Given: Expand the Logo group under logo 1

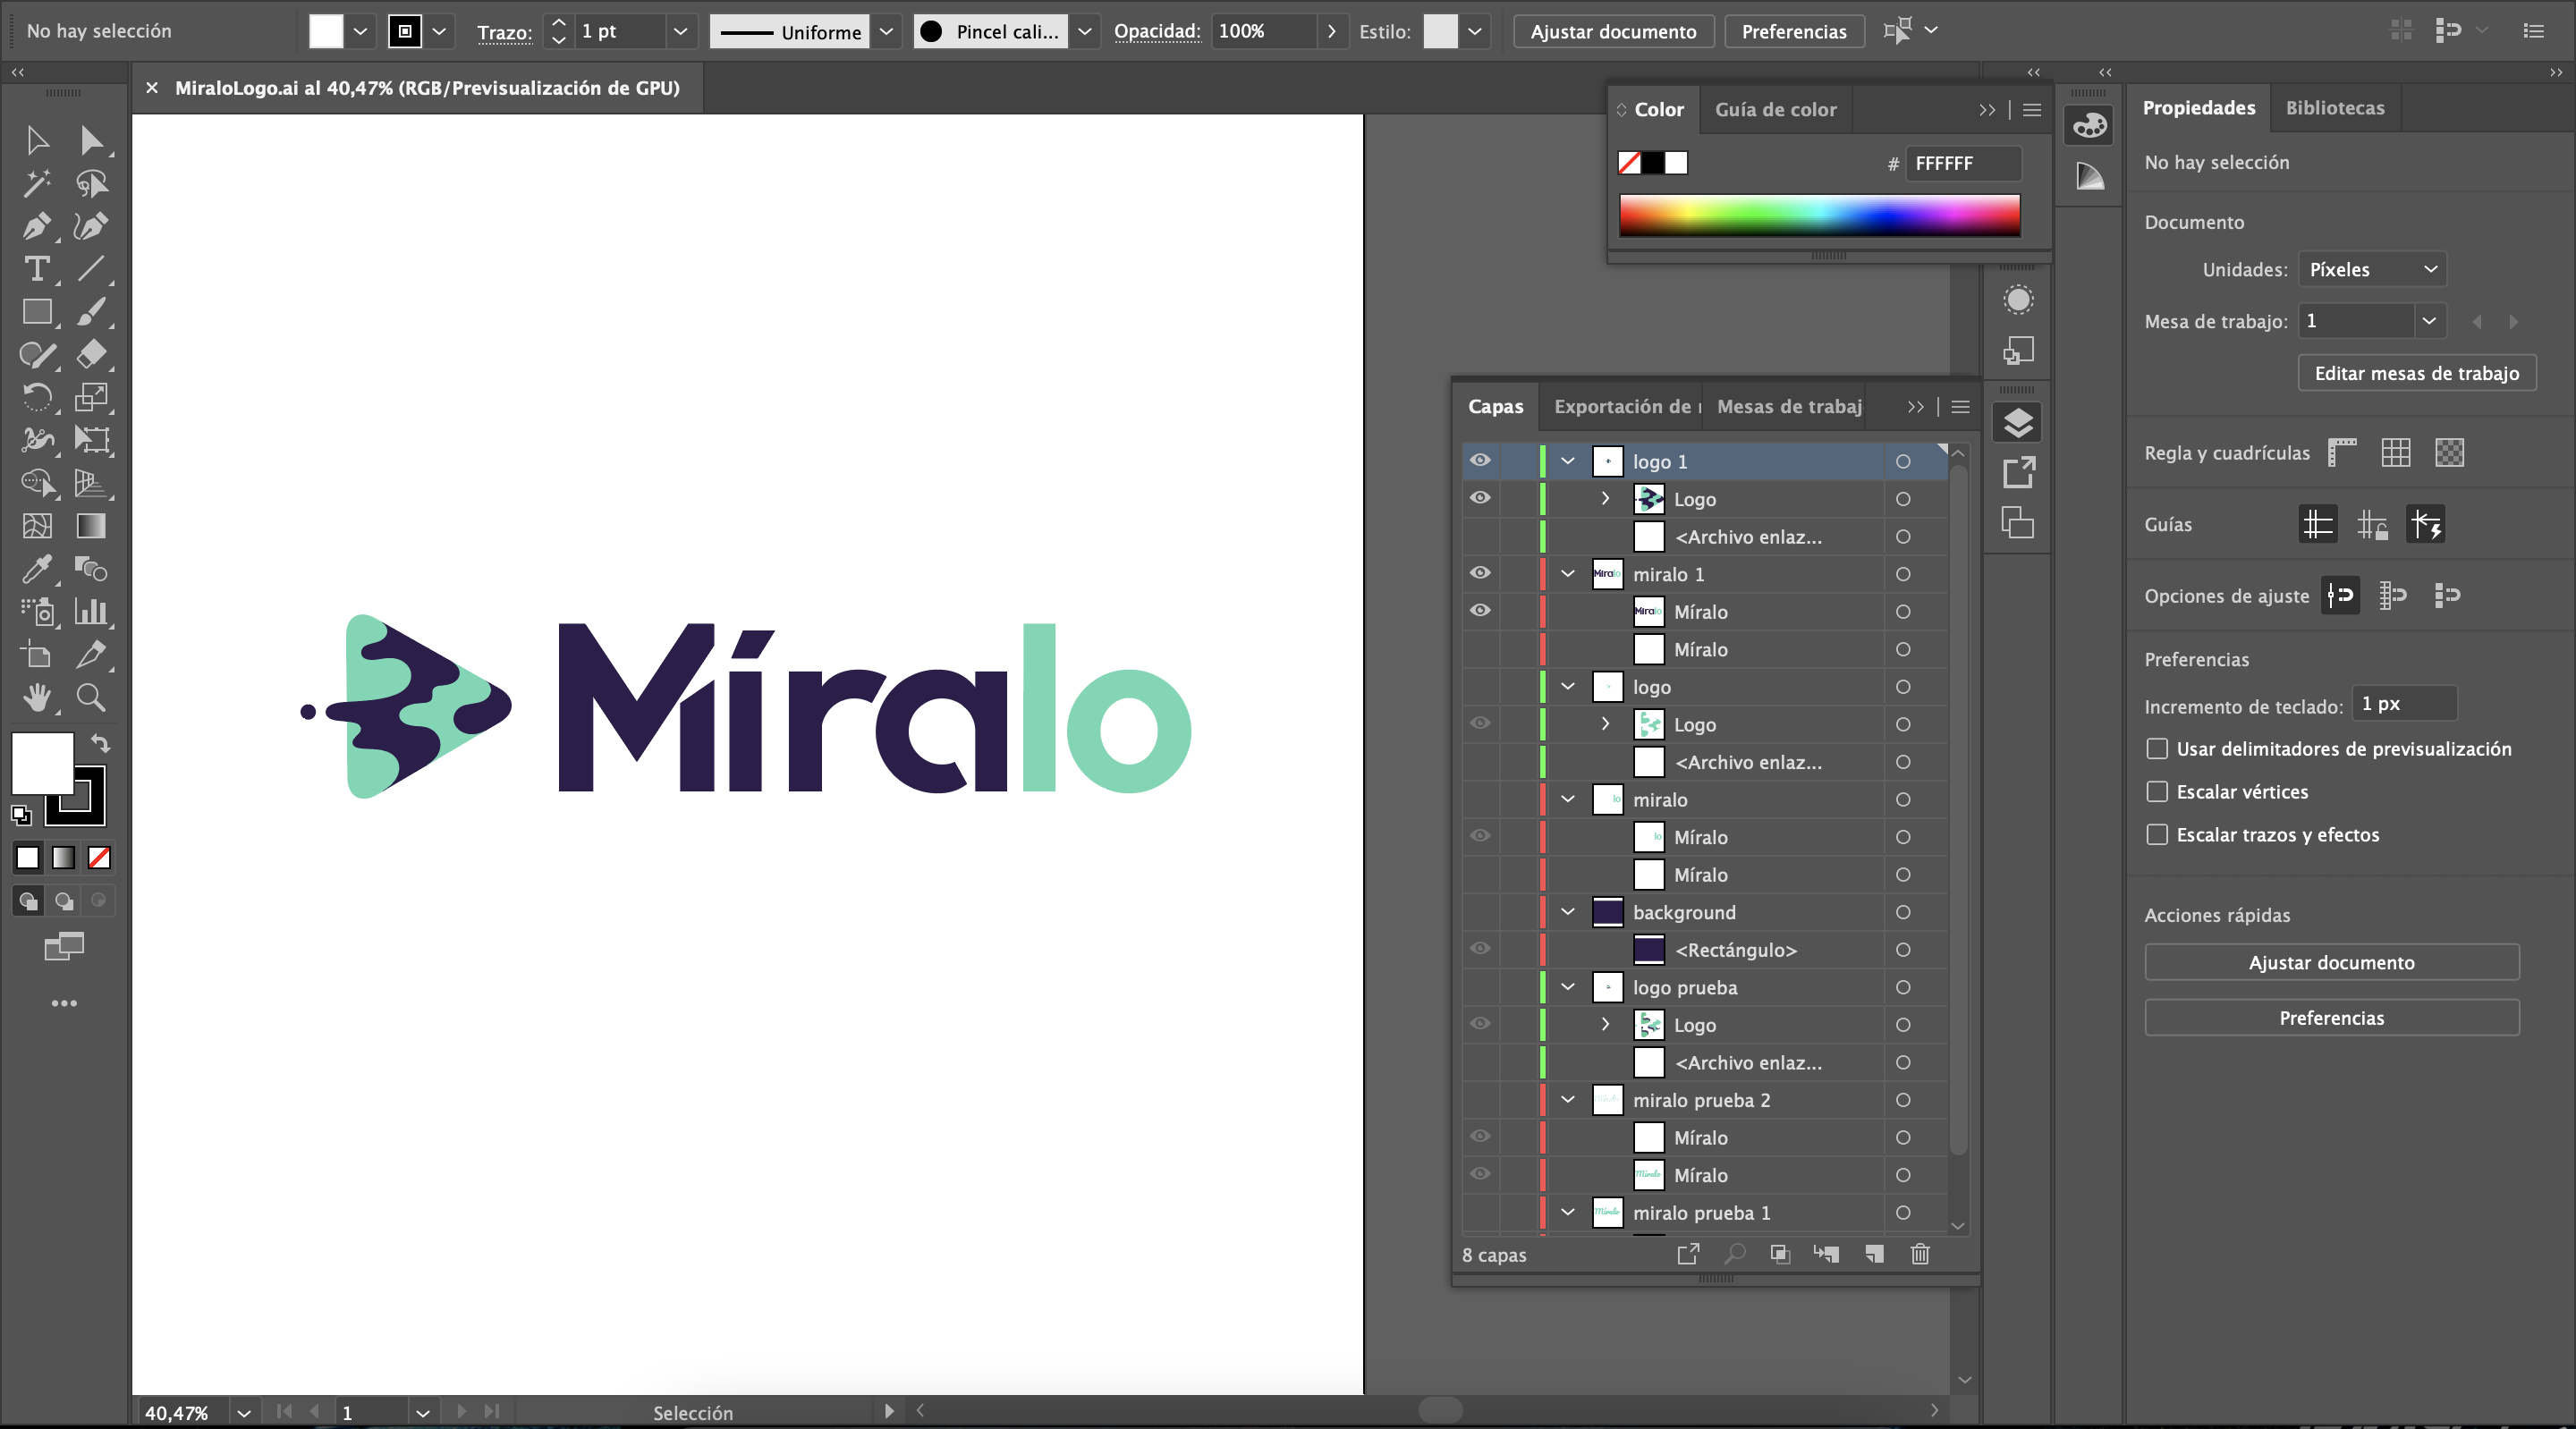Looking at the screenshot, I should click(1606, 498).
